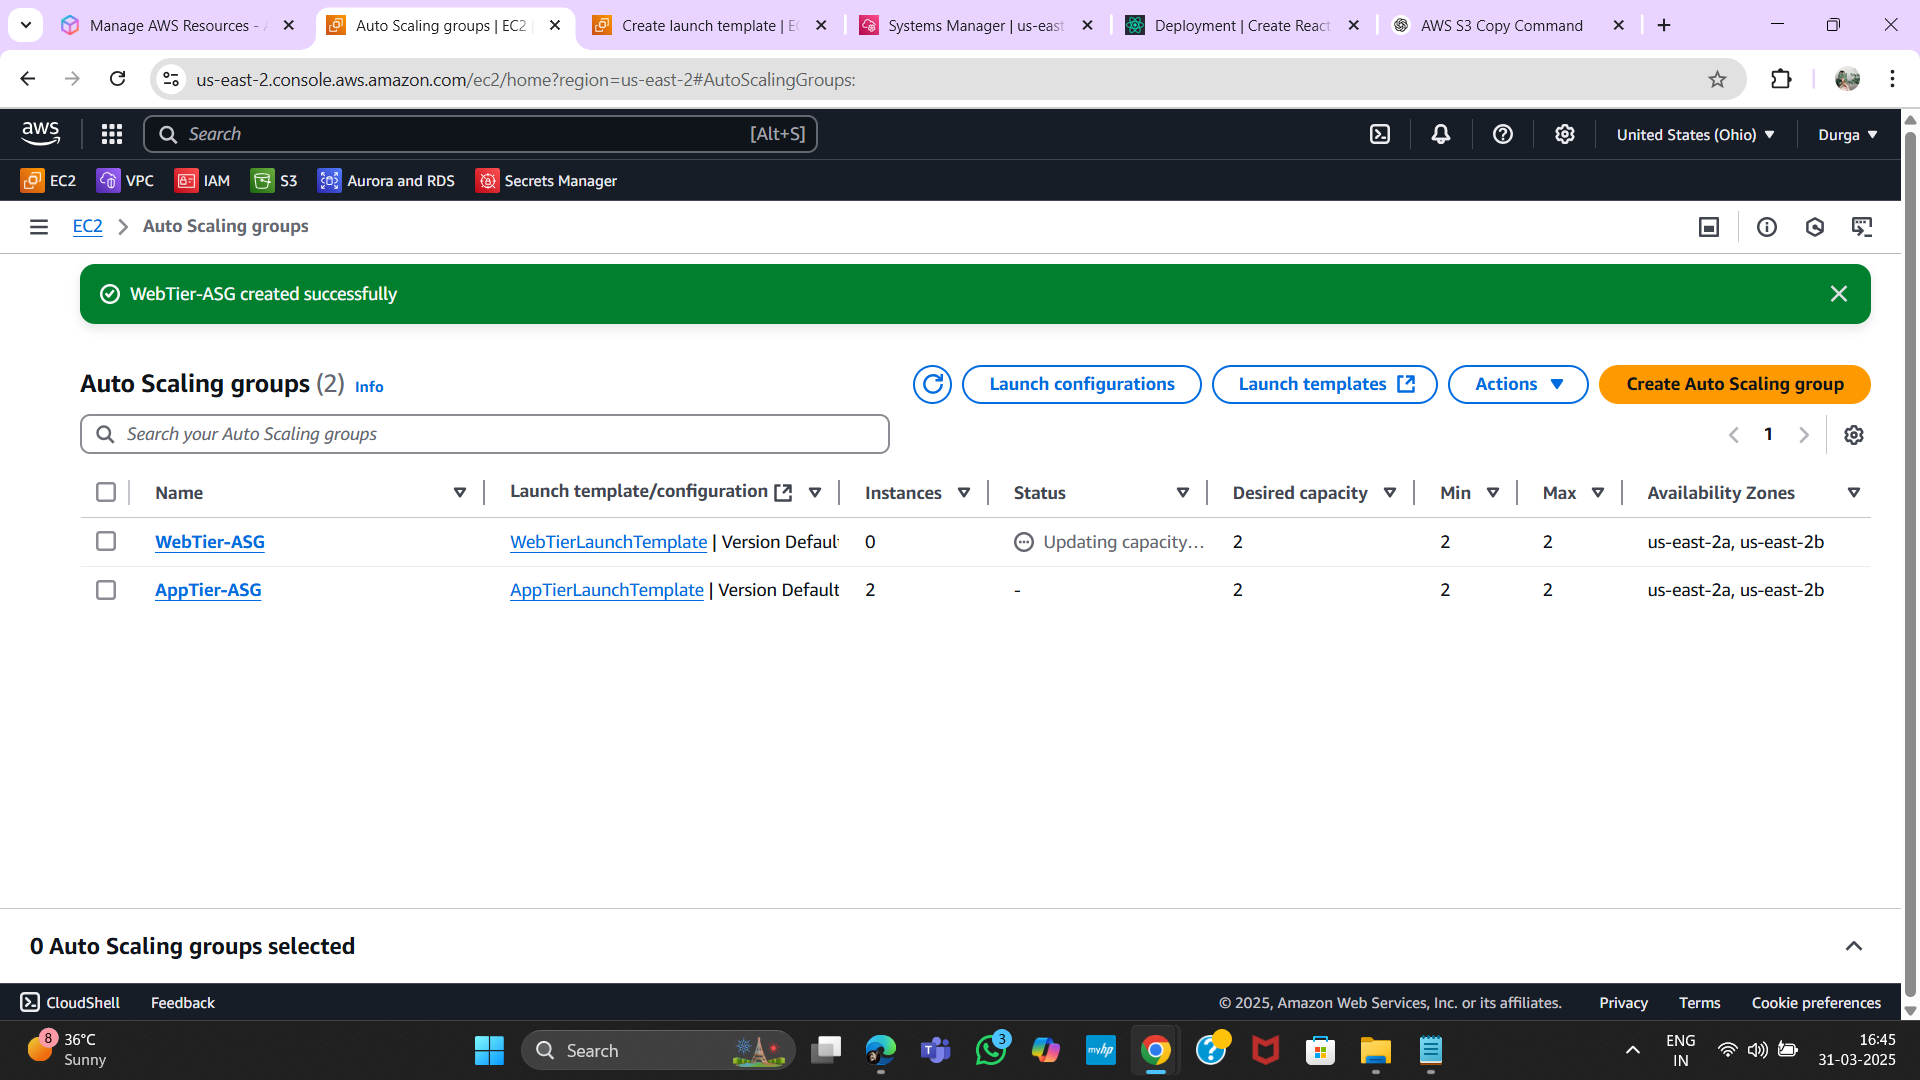Open a new browser tab
Image resolution: width=1920 pixels, height=1080 pixels.
point(1664,26)
